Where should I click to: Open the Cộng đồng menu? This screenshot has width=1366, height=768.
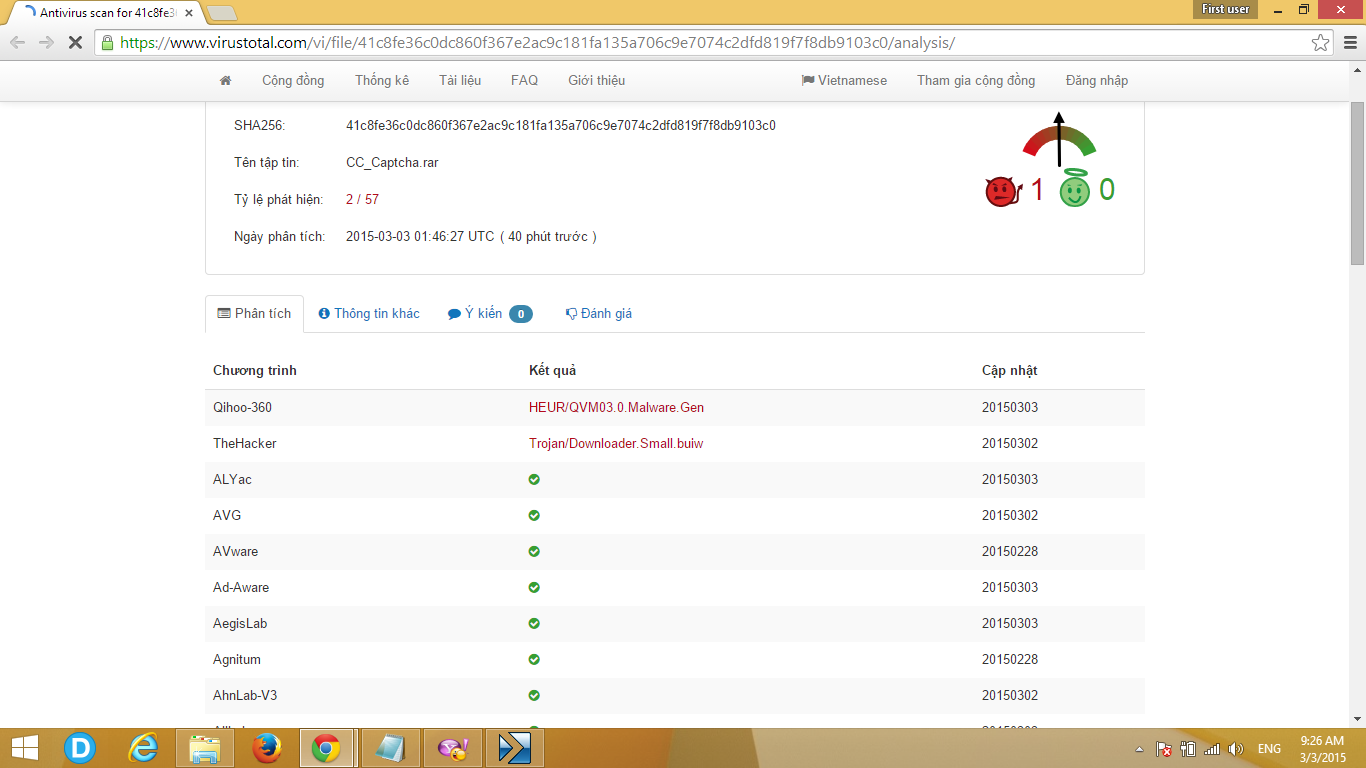pyautogui.click(x=293, y=80)
